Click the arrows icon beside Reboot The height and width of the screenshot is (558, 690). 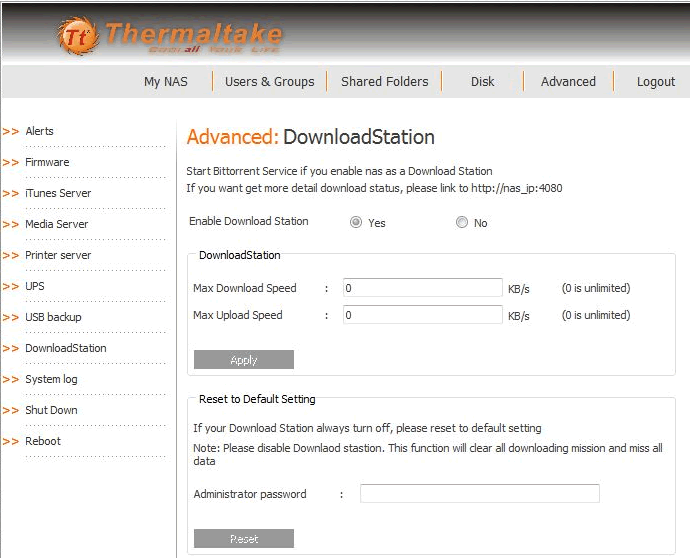pyautogui.click(x=11, y=442)
